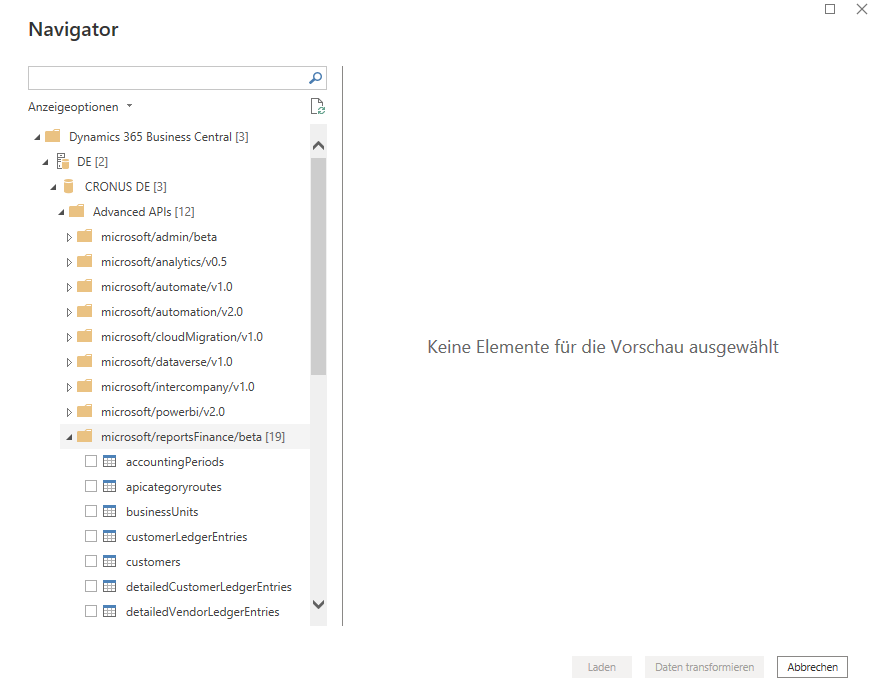Screen dimensions: 874x689
Task: Expand microsoft/powerbi/v2.0 with its arrow
Action: (x=69, y=413)
